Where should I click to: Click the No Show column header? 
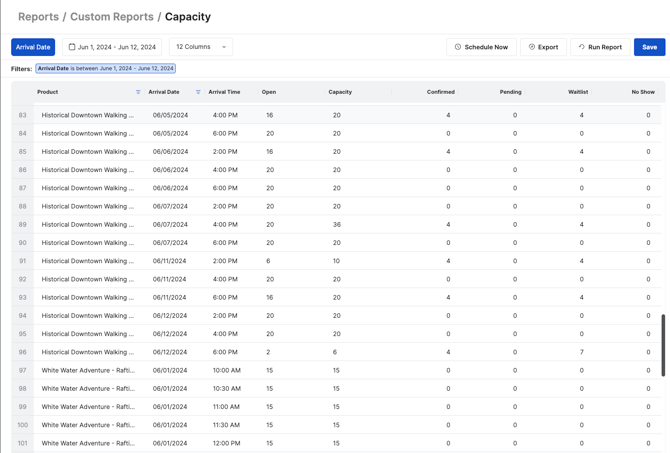tap(643, 92)
